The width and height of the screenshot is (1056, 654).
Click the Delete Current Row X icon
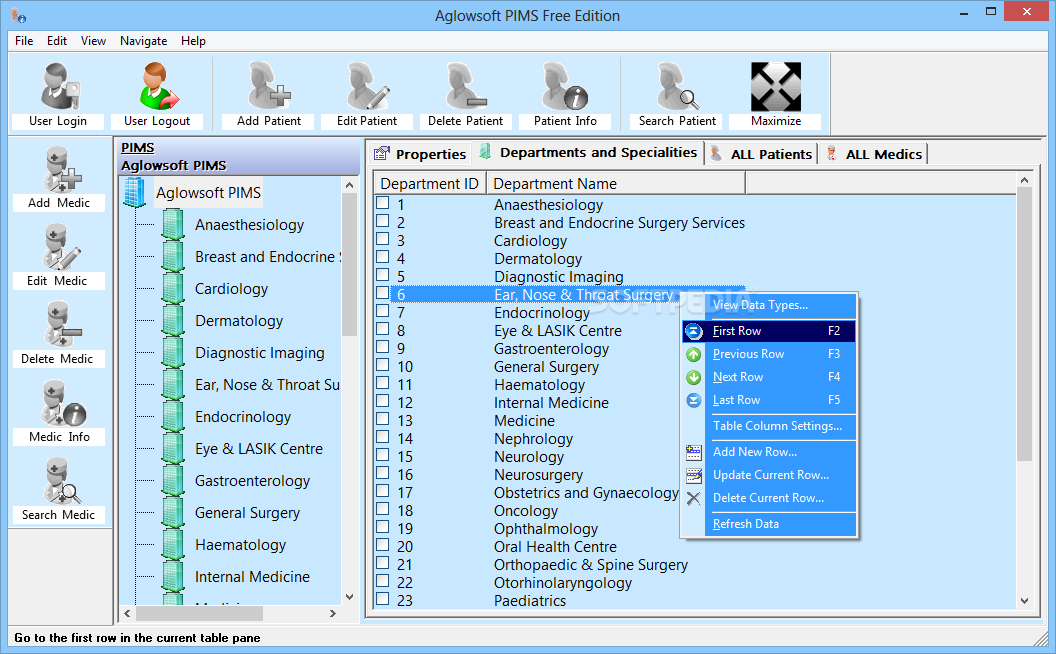coord(694,498)
